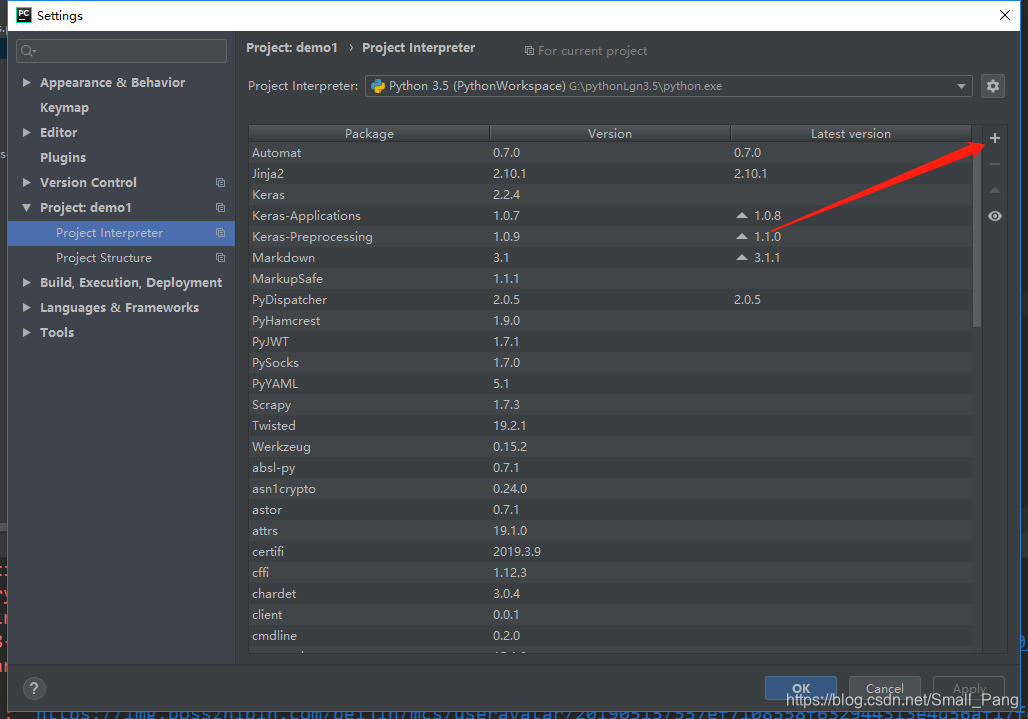Expand the Tools settings section

click(27, 332)
